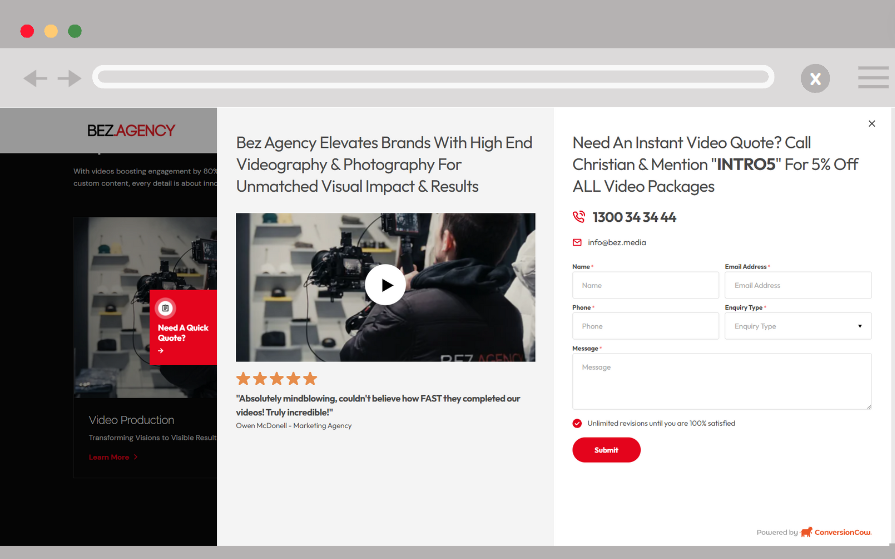
Task: Open the browser hamburger menu
Action: (x=873, y=78)
